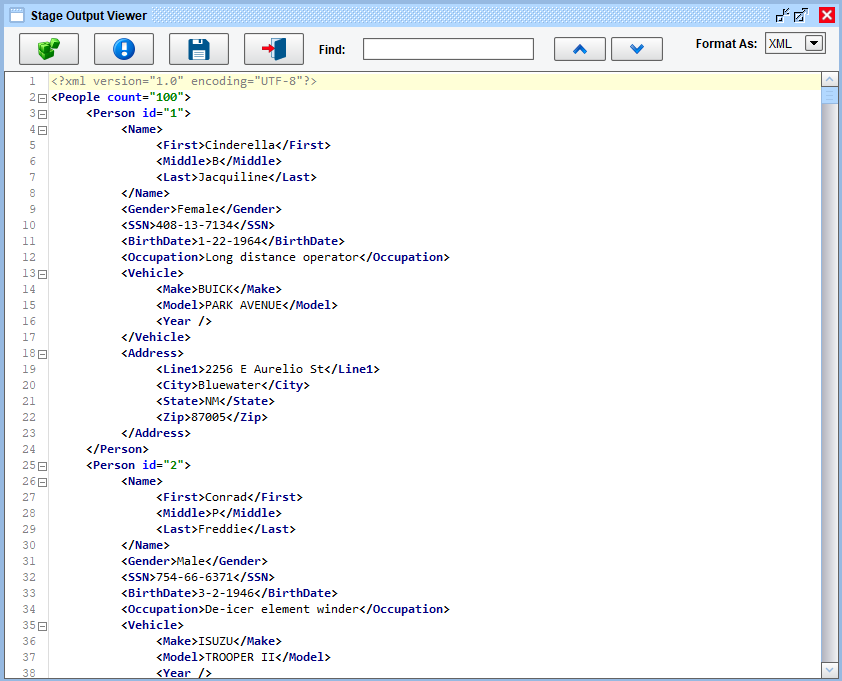The image size is (842, 681).
Task: Click the exit door icon with red arrow
Action: tap(274, 49)
